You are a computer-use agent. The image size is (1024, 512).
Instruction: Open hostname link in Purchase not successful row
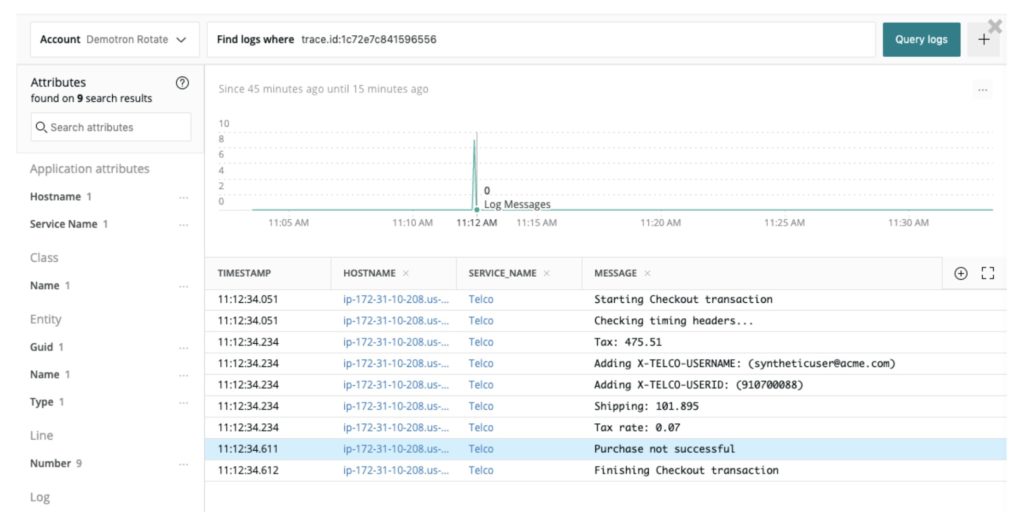tap(396, 449)
